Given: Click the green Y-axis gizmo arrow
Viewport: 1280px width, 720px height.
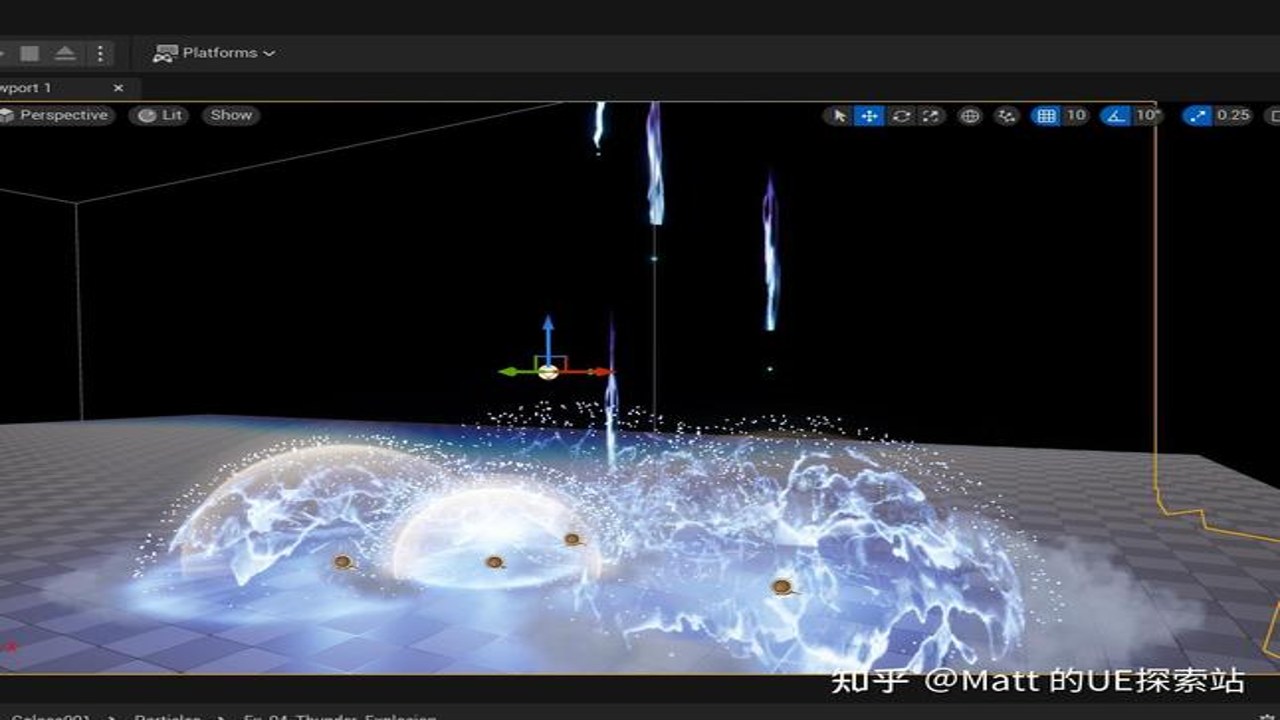Looking at the screenshot, I should coord(518,372).
